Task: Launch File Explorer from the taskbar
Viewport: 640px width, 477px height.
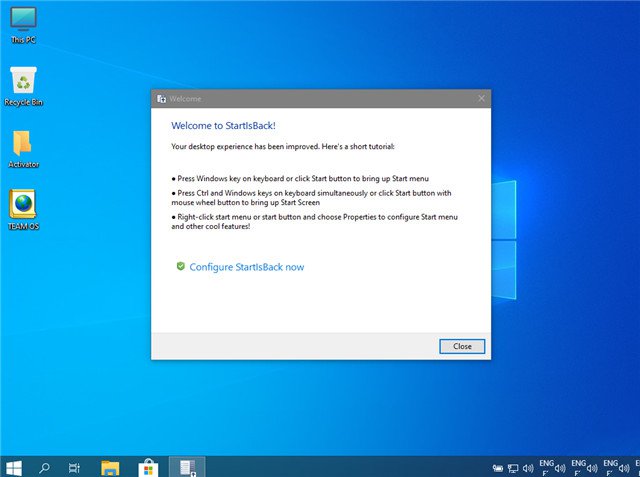Action: (x=110, y=468)
